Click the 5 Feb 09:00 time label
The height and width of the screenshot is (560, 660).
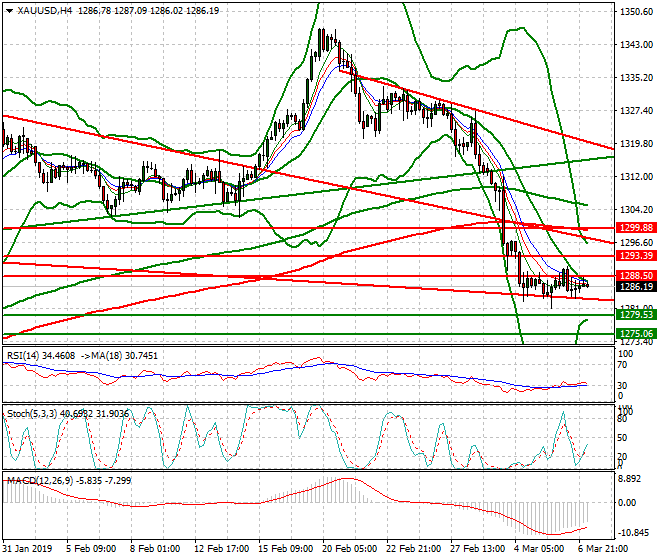click(x=91, y=549)
